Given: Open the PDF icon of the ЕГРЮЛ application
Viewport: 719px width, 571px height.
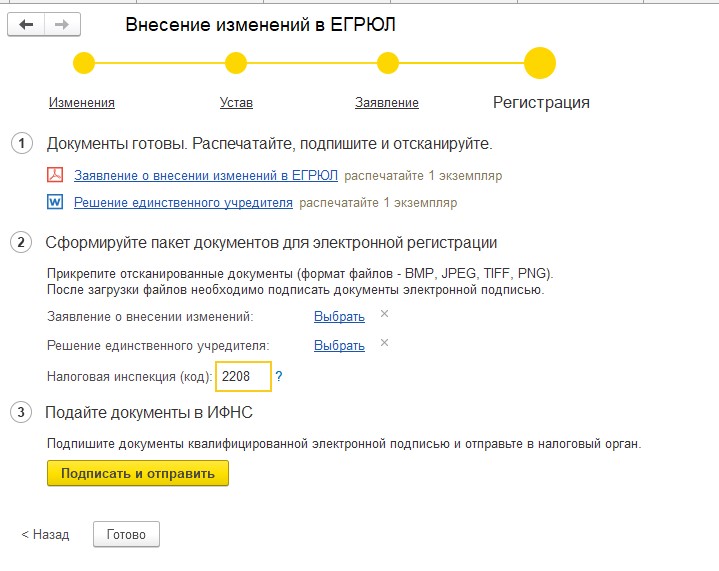Looking at the screenshot, I should pos(55,175).
